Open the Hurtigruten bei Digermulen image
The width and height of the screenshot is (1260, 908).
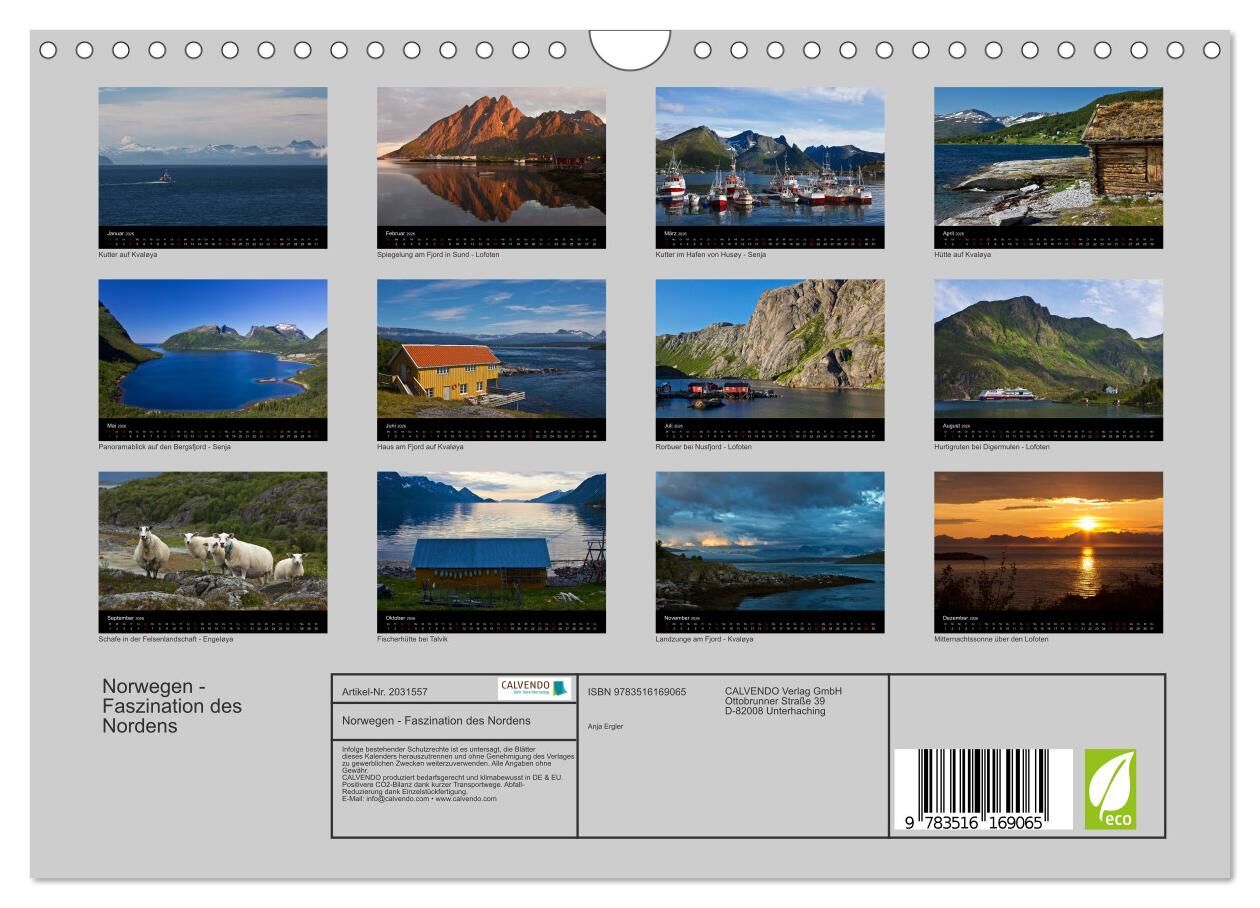tap(1048, 349)
